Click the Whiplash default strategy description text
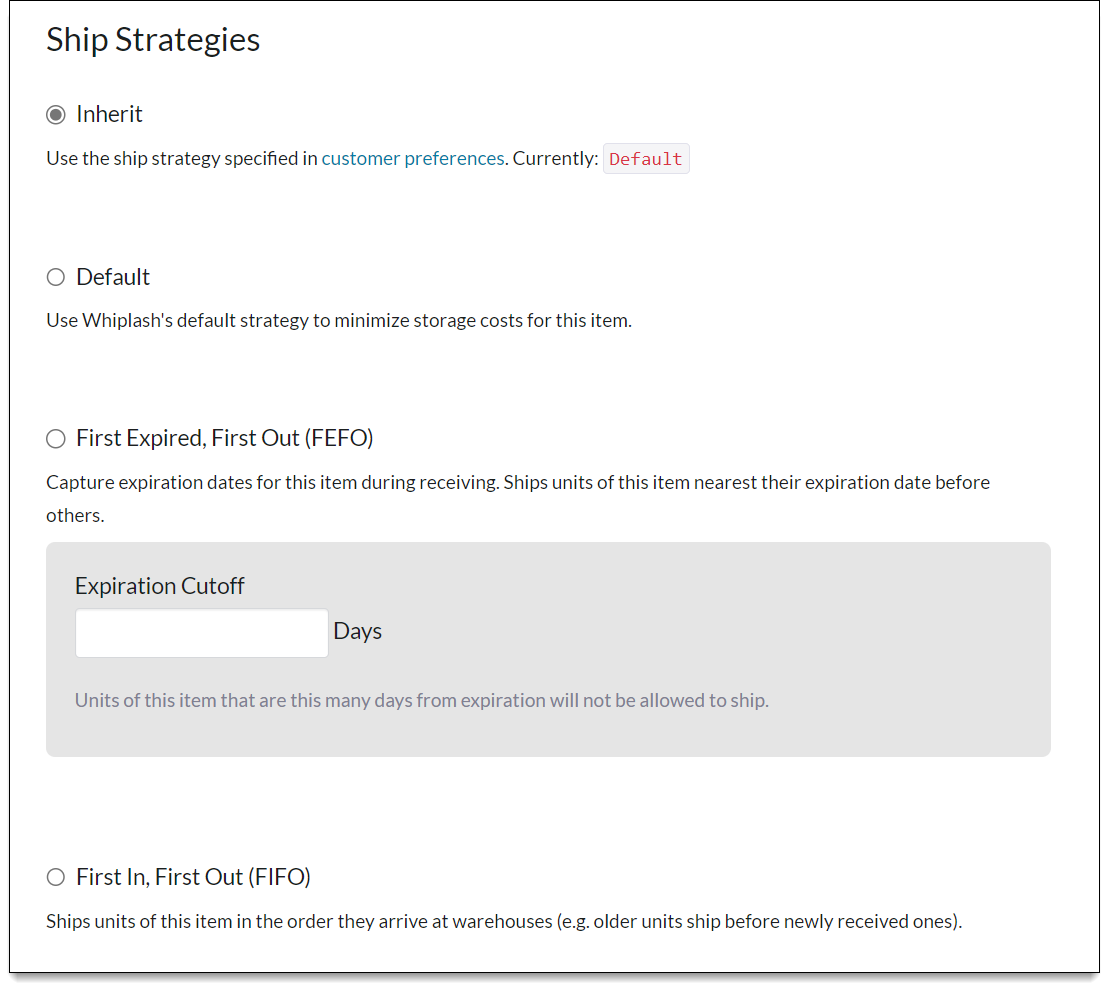The image size is (1109, 991). pos(339,321)
